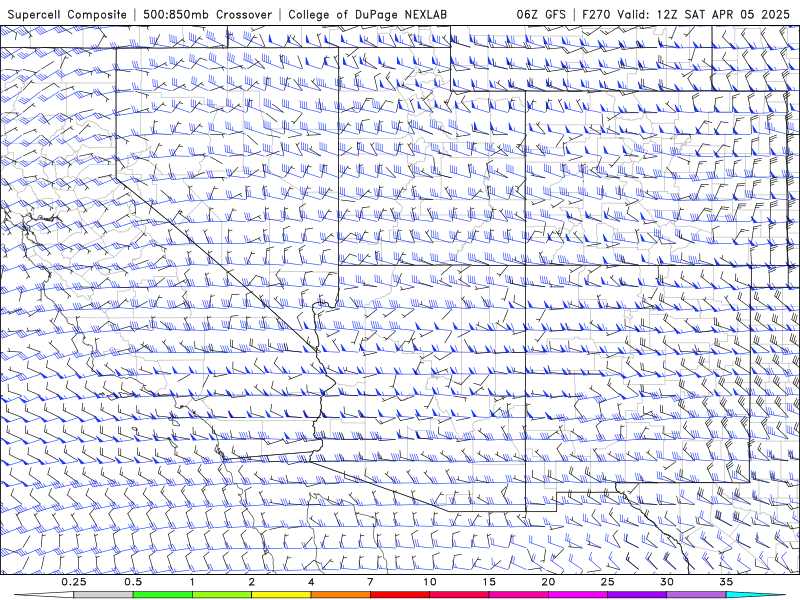The width and height of the screenshot is (800, 600).
Task: Pick the bright green color bar segment
Action: point(163,595)
